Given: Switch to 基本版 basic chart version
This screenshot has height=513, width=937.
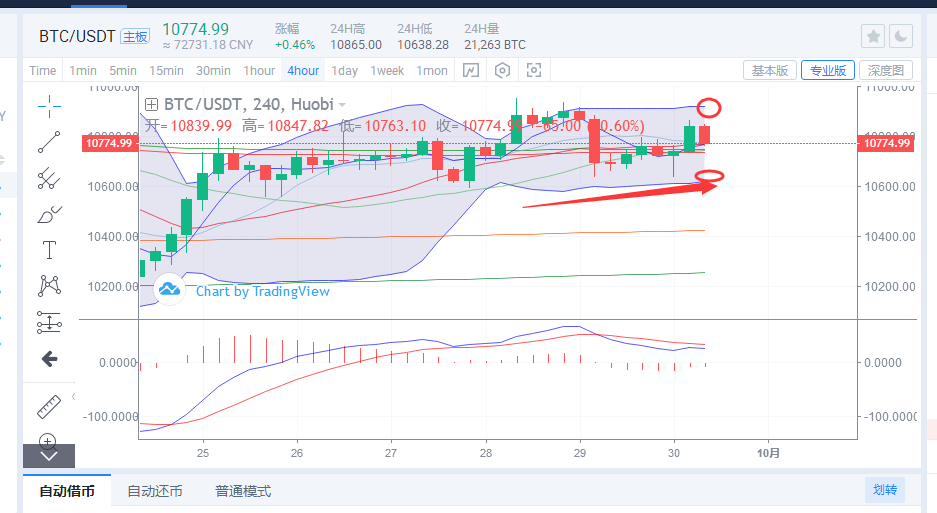Looking at the screenshot, I should tap(770, 71).
